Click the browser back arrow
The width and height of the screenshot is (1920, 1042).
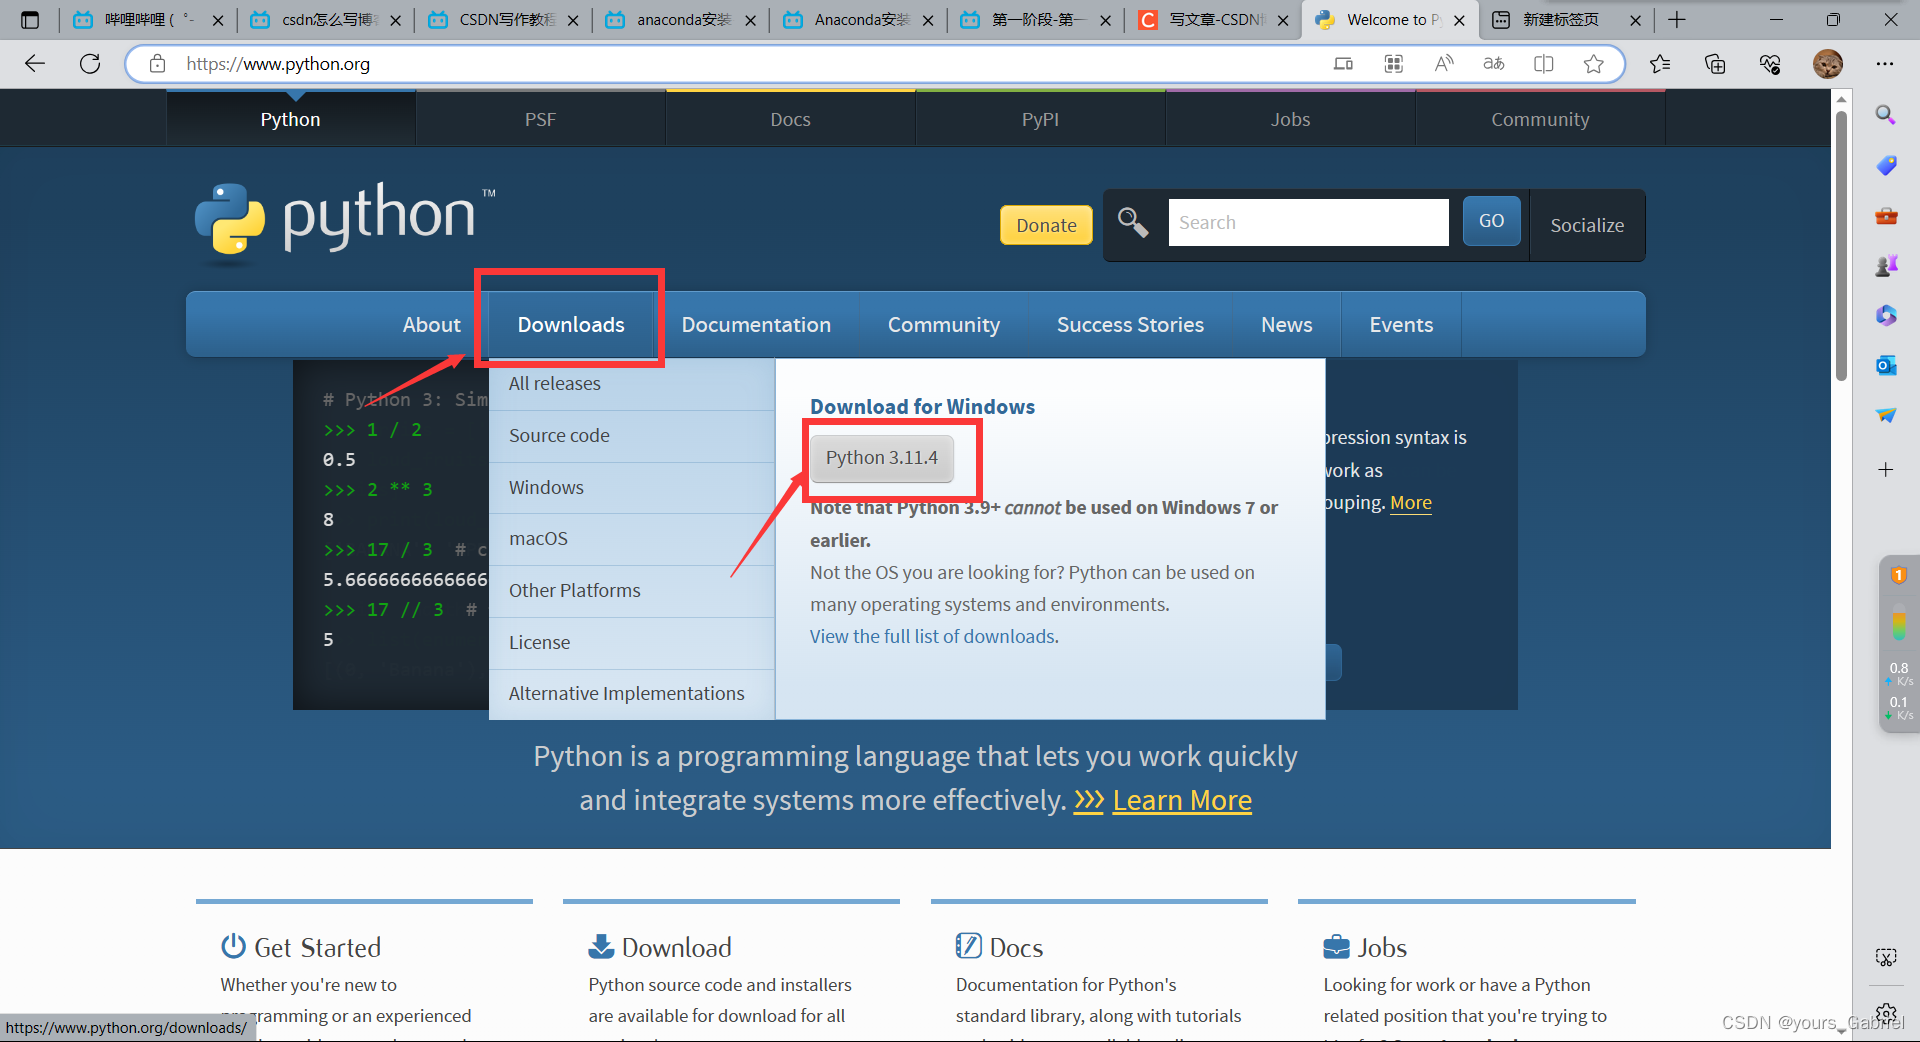(35, 64)
